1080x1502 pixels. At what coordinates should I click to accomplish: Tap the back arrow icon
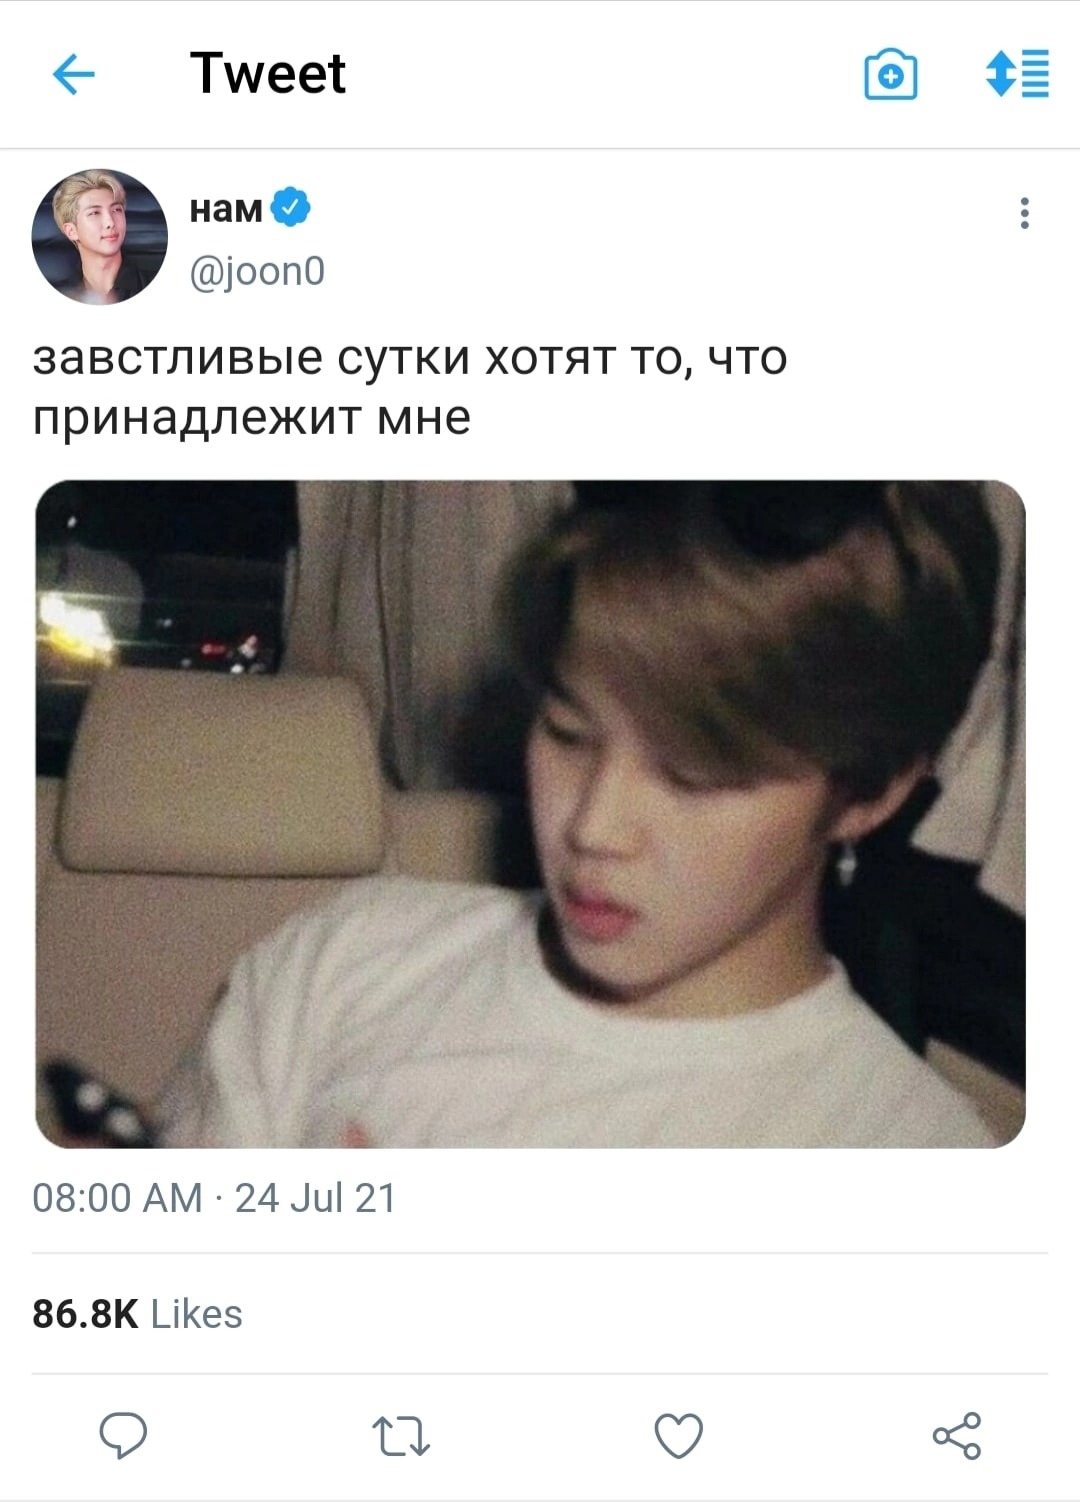[73, 74]
